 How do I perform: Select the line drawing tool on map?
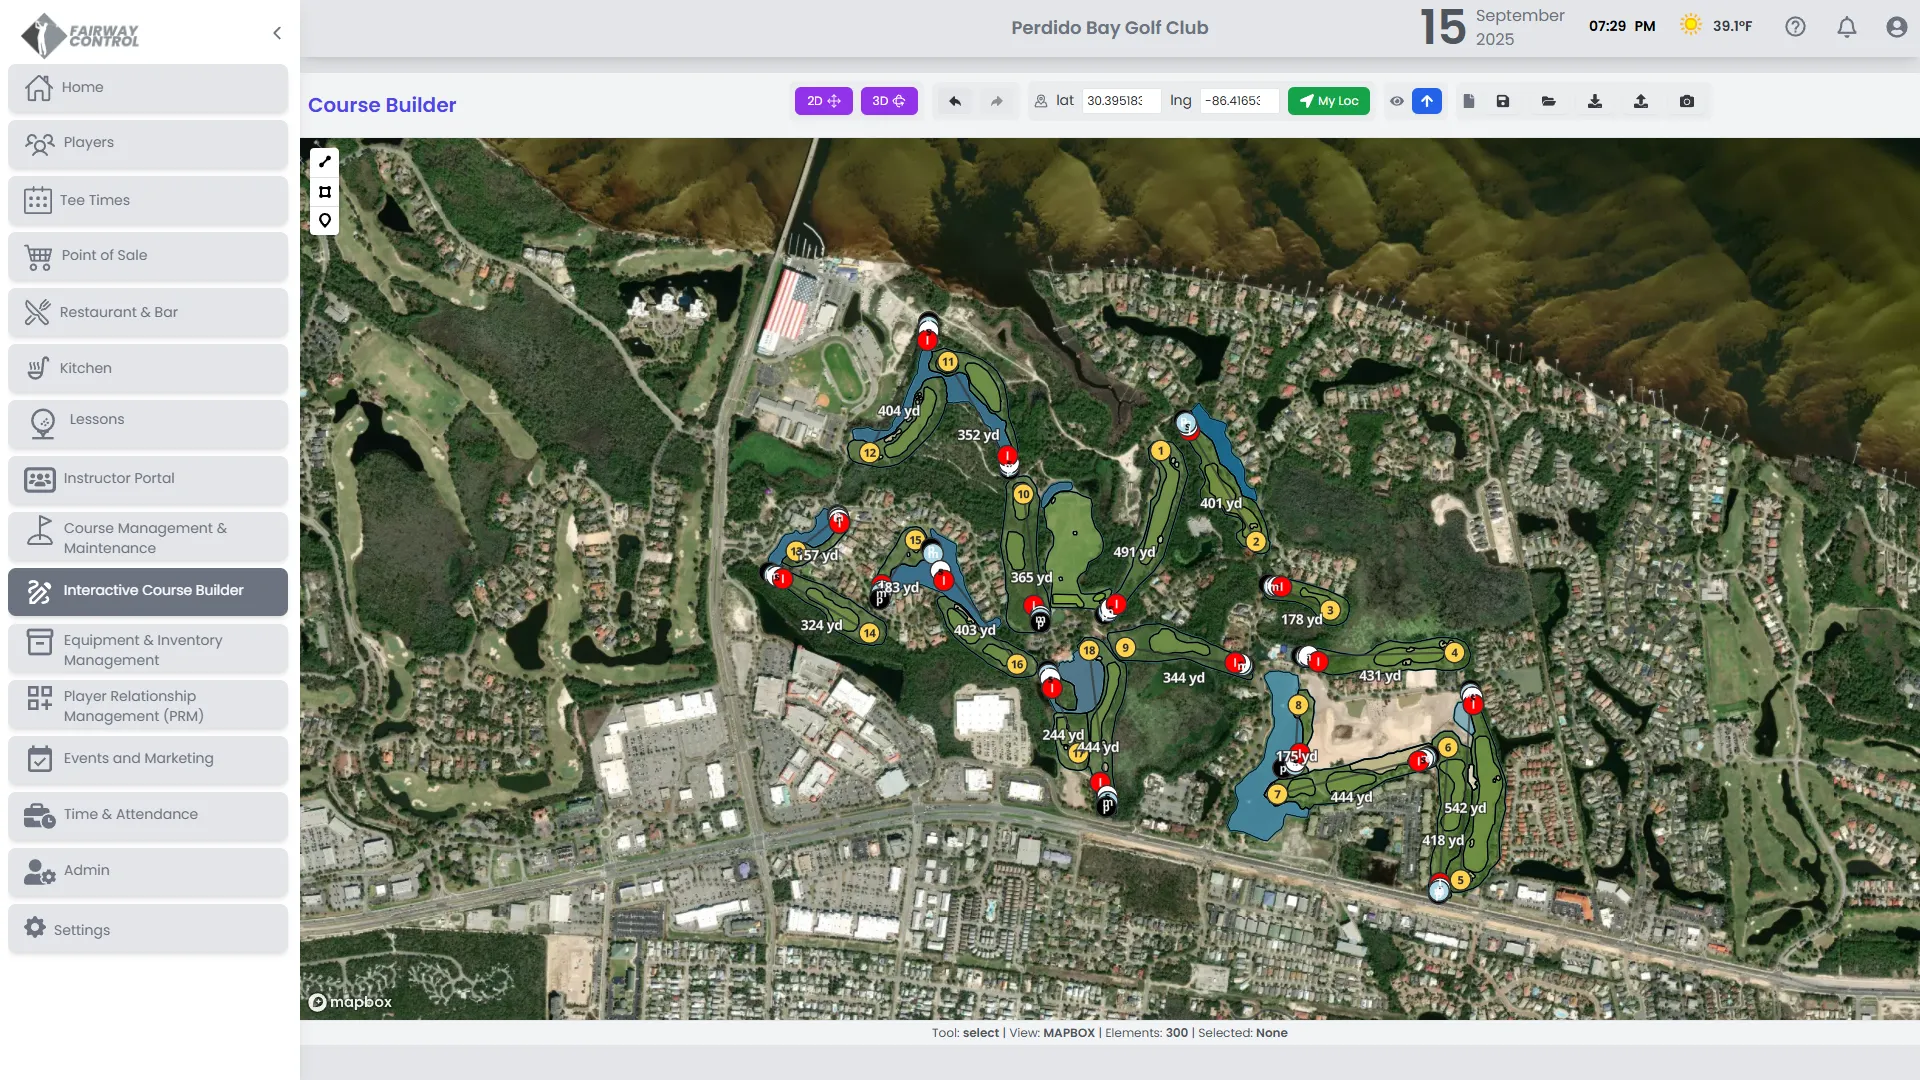click(325, 162)
